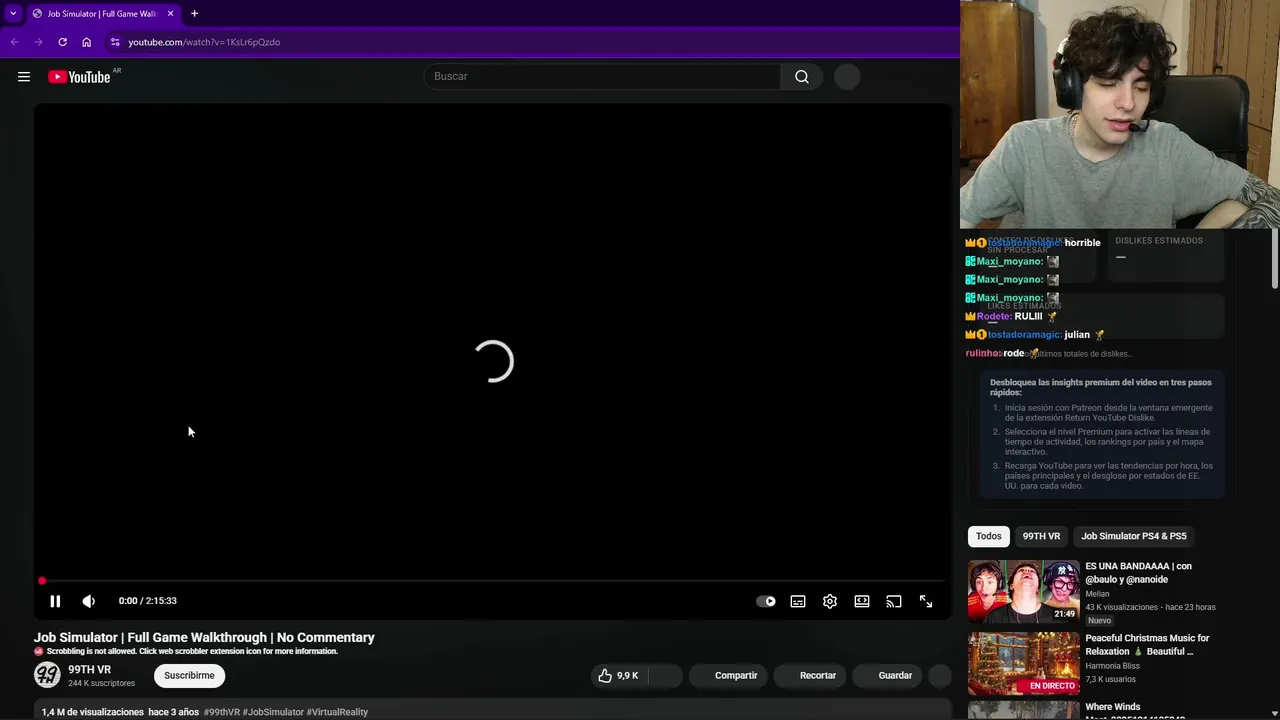This screenshot has width=1280, height=720.
Task: Open the 99TH VR channel avatar
Action: click(x=47, y=675)
